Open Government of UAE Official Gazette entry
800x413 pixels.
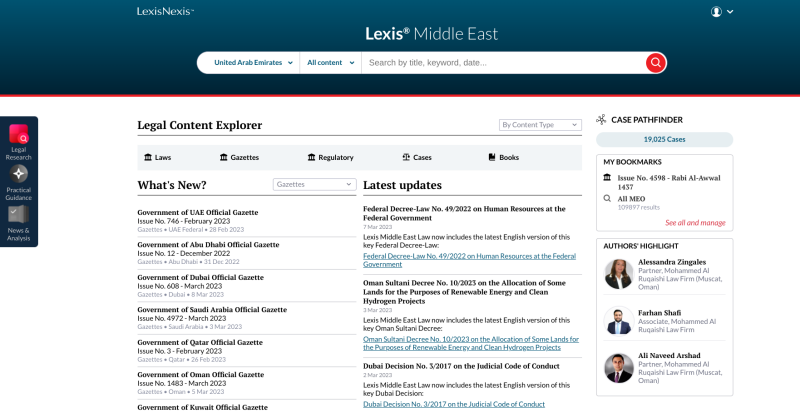click(x=197, y=212)
